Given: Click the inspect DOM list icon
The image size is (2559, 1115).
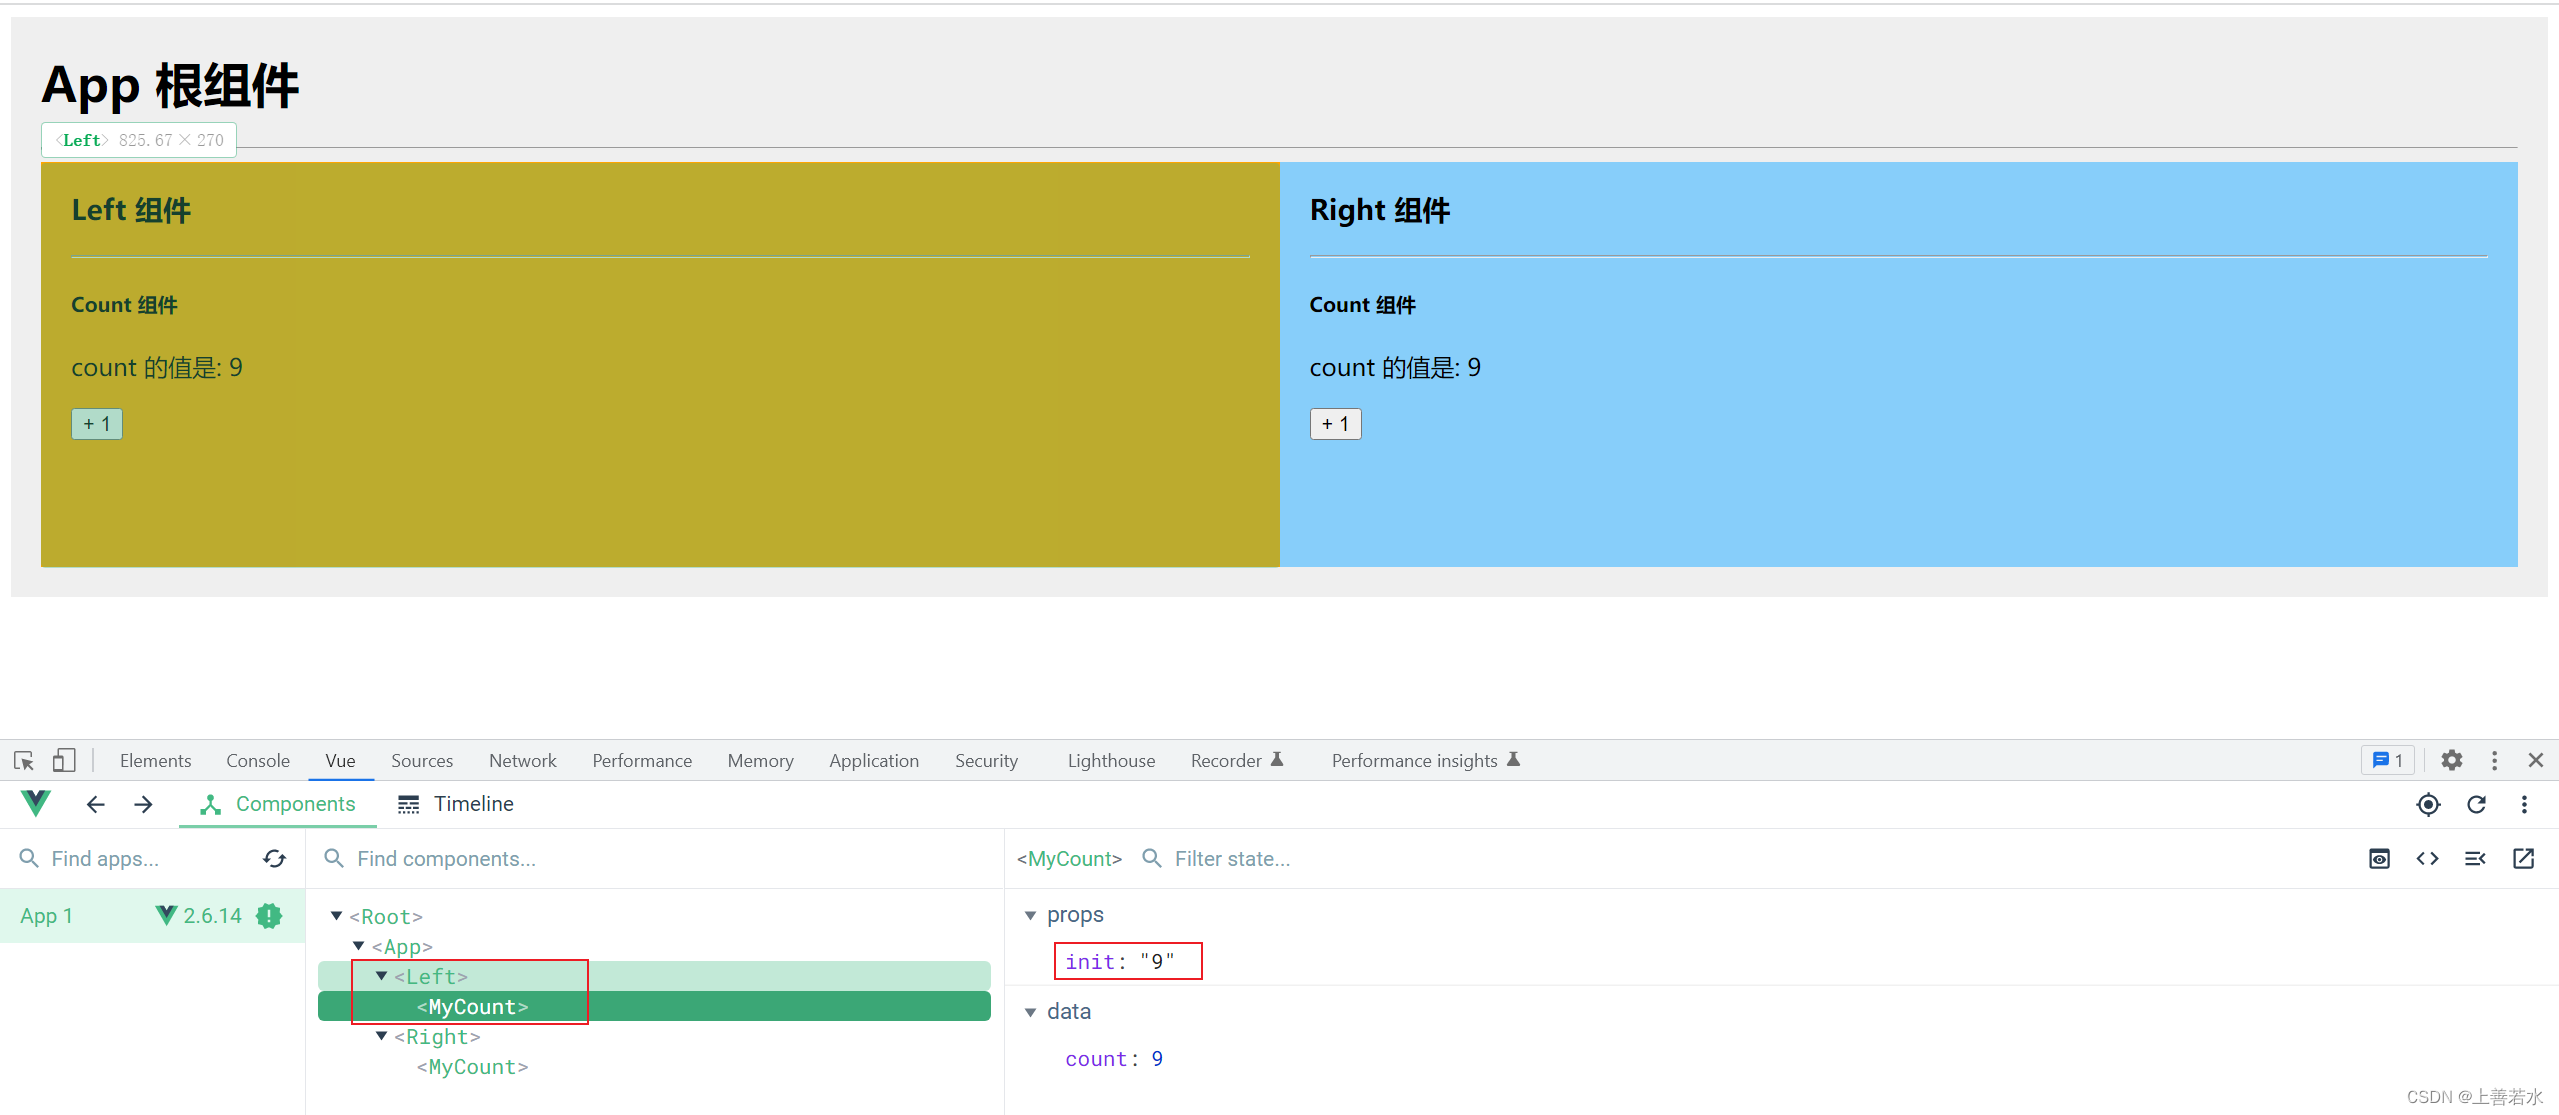Looking at the screenshot, I should (2475, 859).
